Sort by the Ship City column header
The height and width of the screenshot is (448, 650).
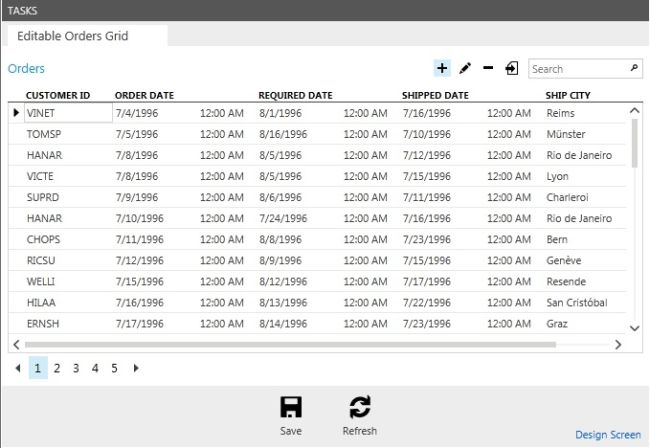click(x=568, y=95)
